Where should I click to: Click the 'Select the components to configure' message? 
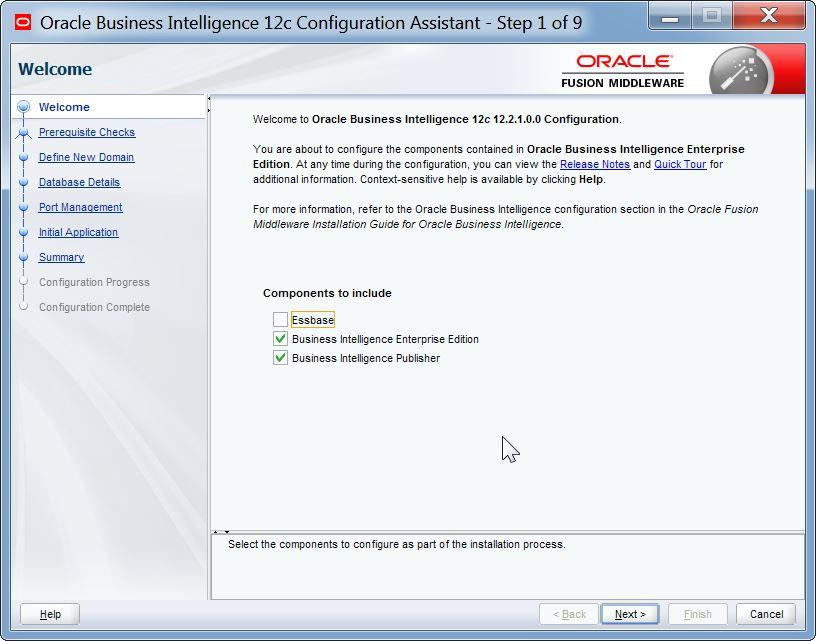397,544
